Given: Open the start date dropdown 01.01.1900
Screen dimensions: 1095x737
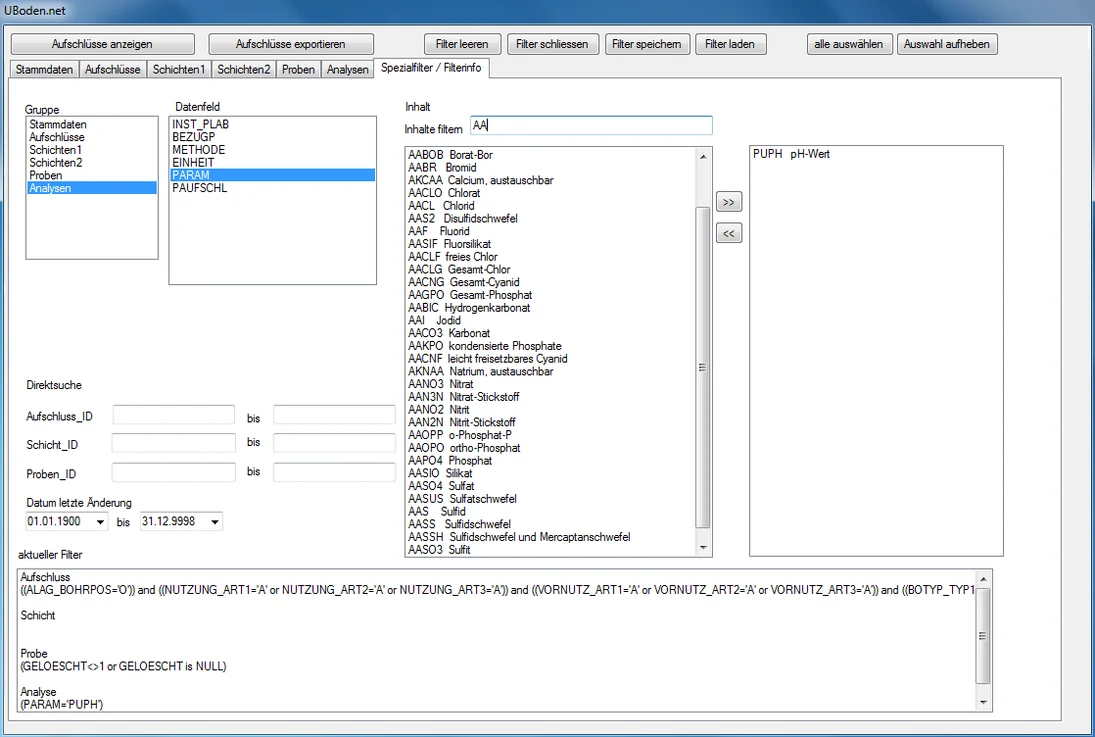Looking at the screenshot, I should pyautogui.click(x=101, y=522).
